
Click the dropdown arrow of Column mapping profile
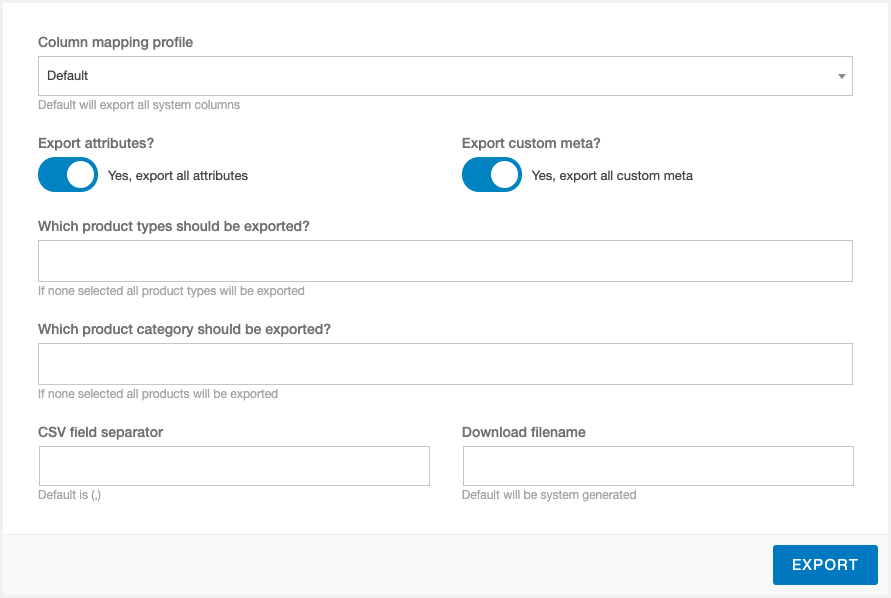842,76
